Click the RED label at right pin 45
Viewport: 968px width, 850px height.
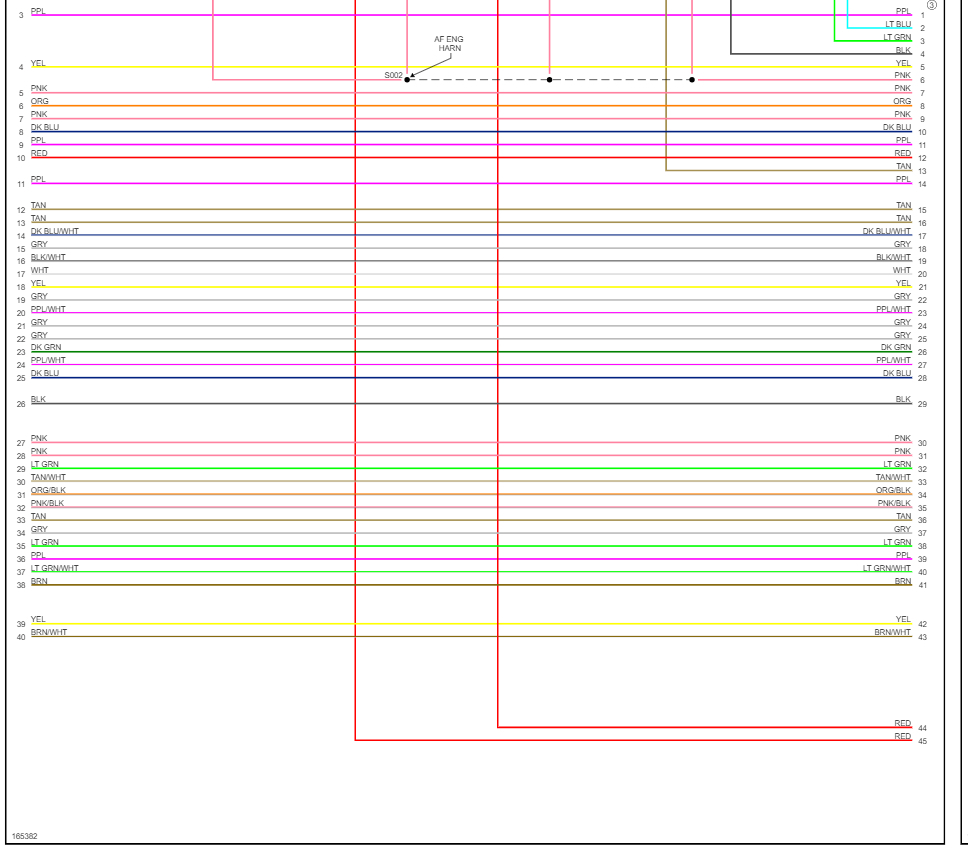(903, 736)
